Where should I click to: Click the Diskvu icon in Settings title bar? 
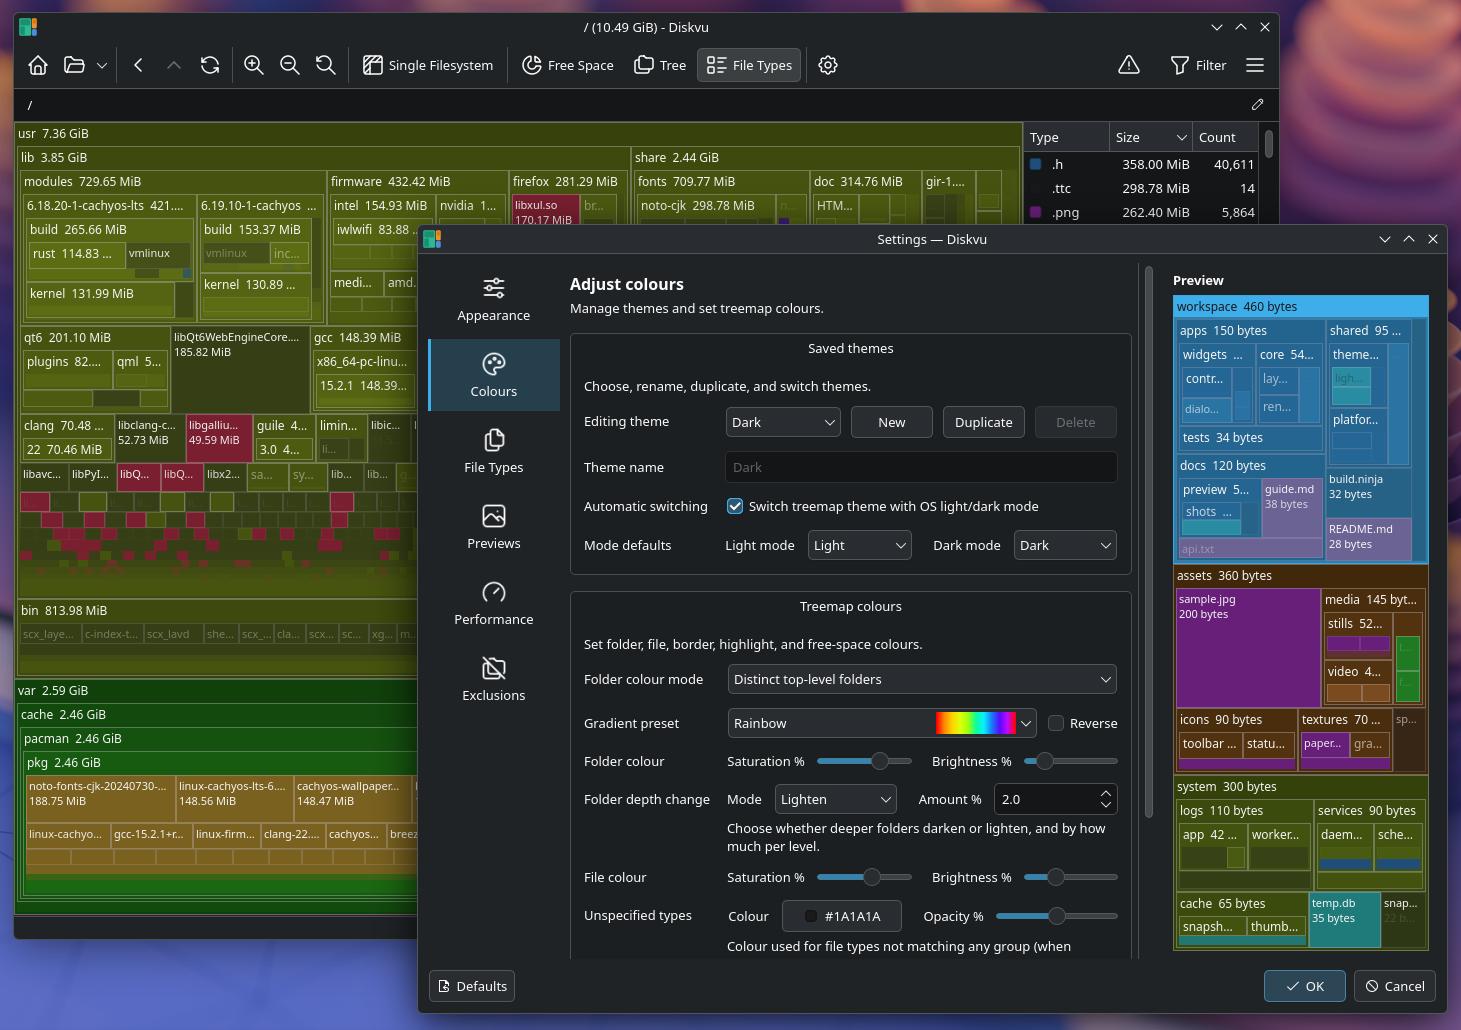point(432,239)
